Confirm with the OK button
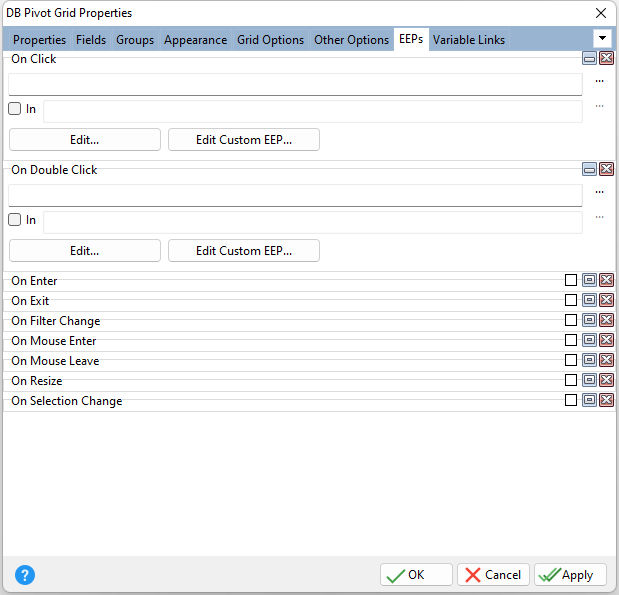This screenshot has height=595, width=619. pos(416,574)
